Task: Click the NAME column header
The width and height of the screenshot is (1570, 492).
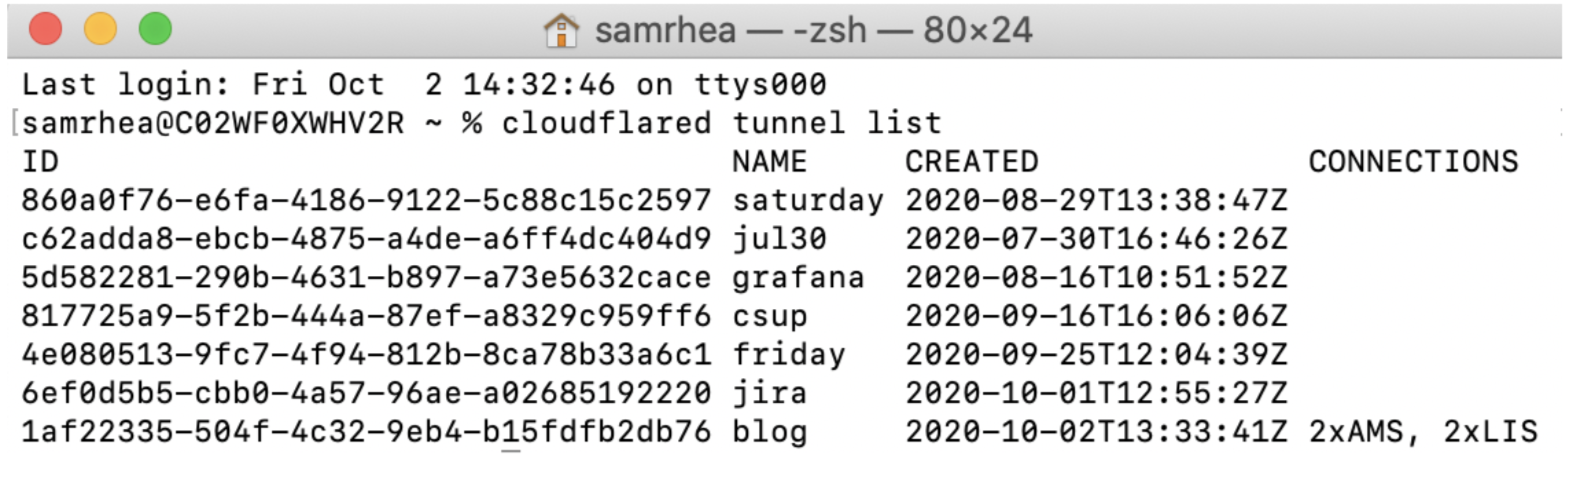Action: click(x=769, y=162)
